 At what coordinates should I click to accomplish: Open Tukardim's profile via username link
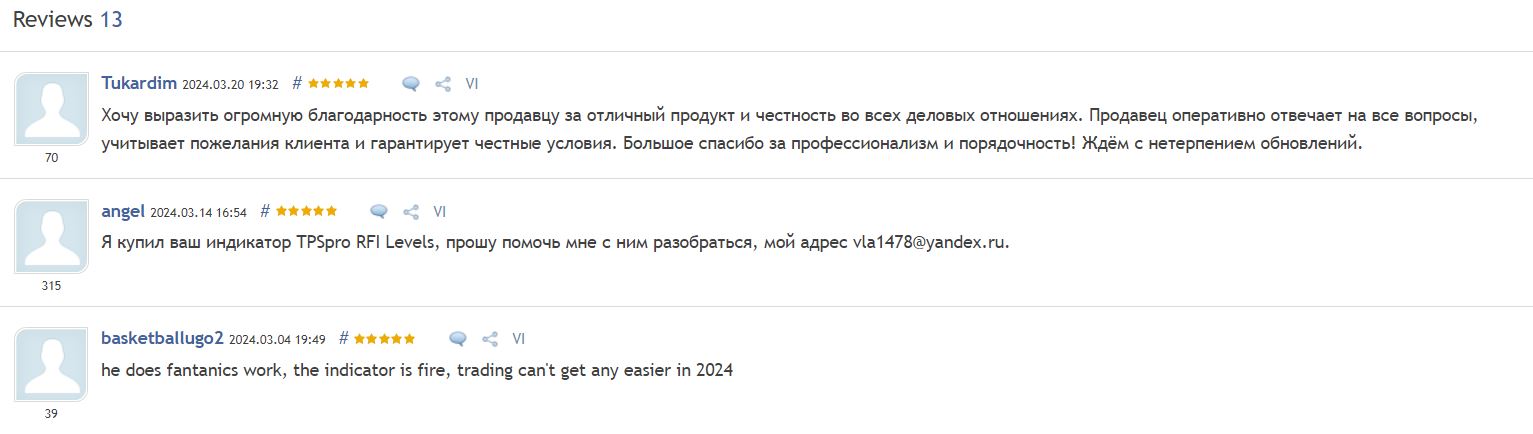(139, 83)
